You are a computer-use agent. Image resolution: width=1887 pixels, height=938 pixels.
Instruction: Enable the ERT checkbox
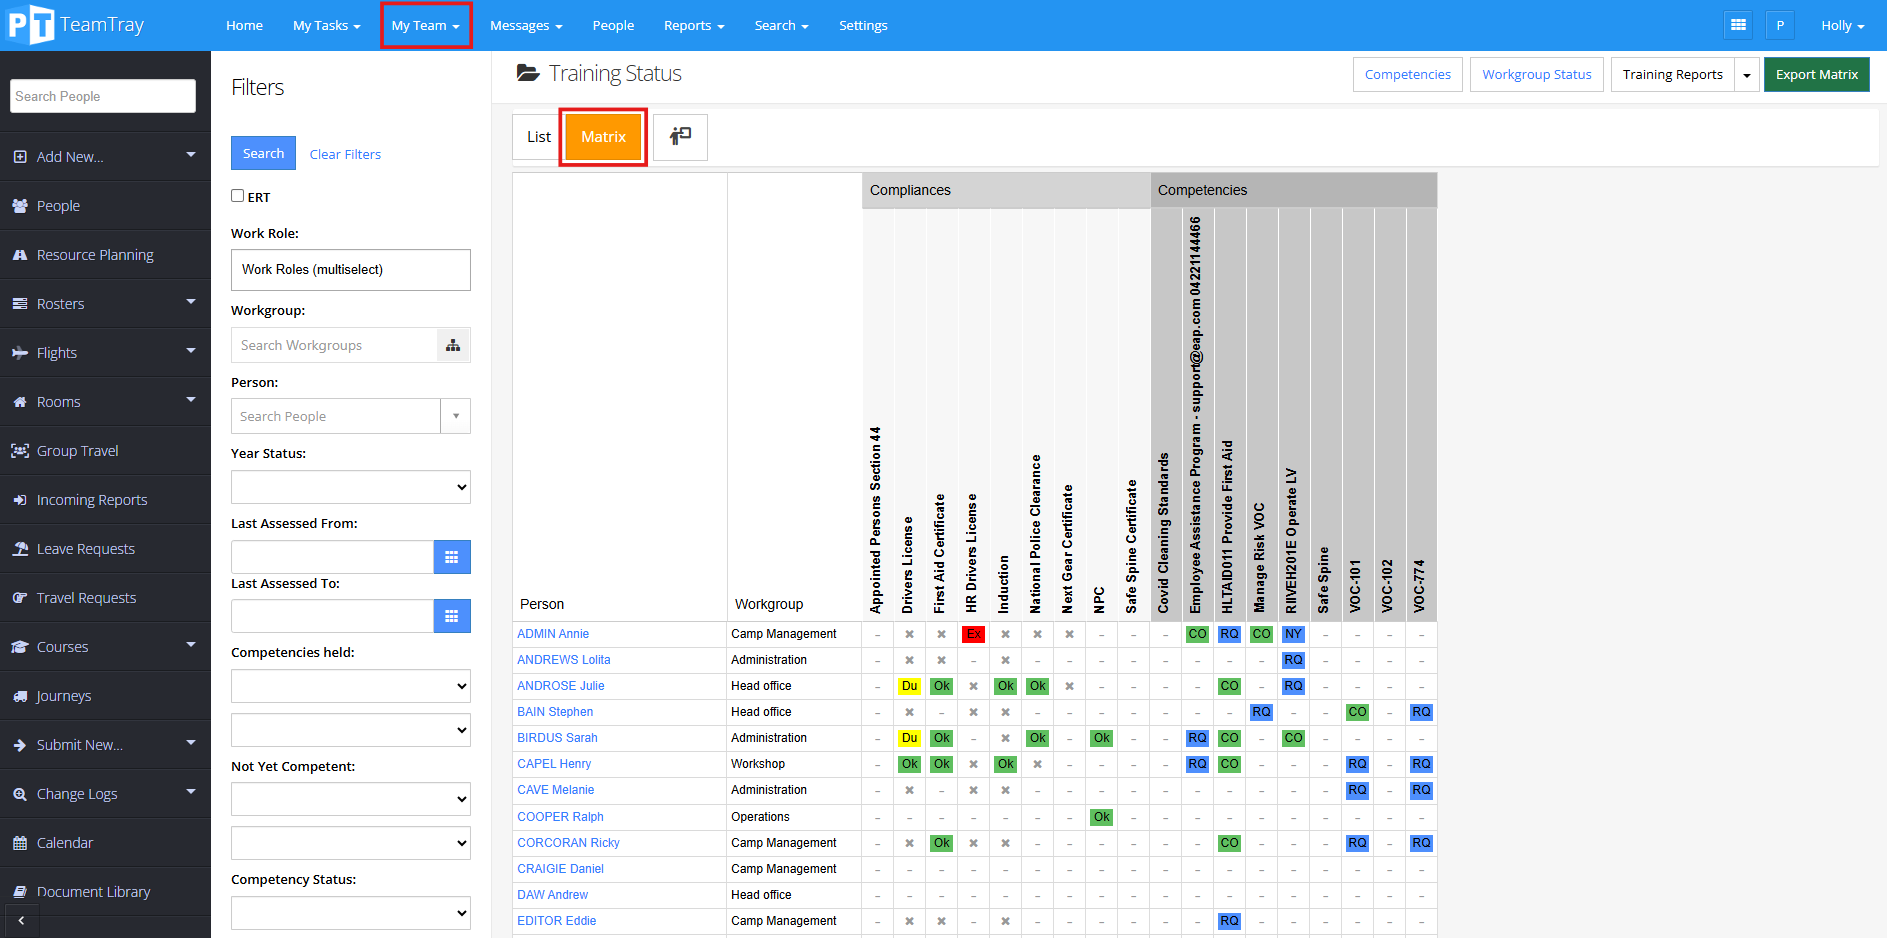[237, 196]
